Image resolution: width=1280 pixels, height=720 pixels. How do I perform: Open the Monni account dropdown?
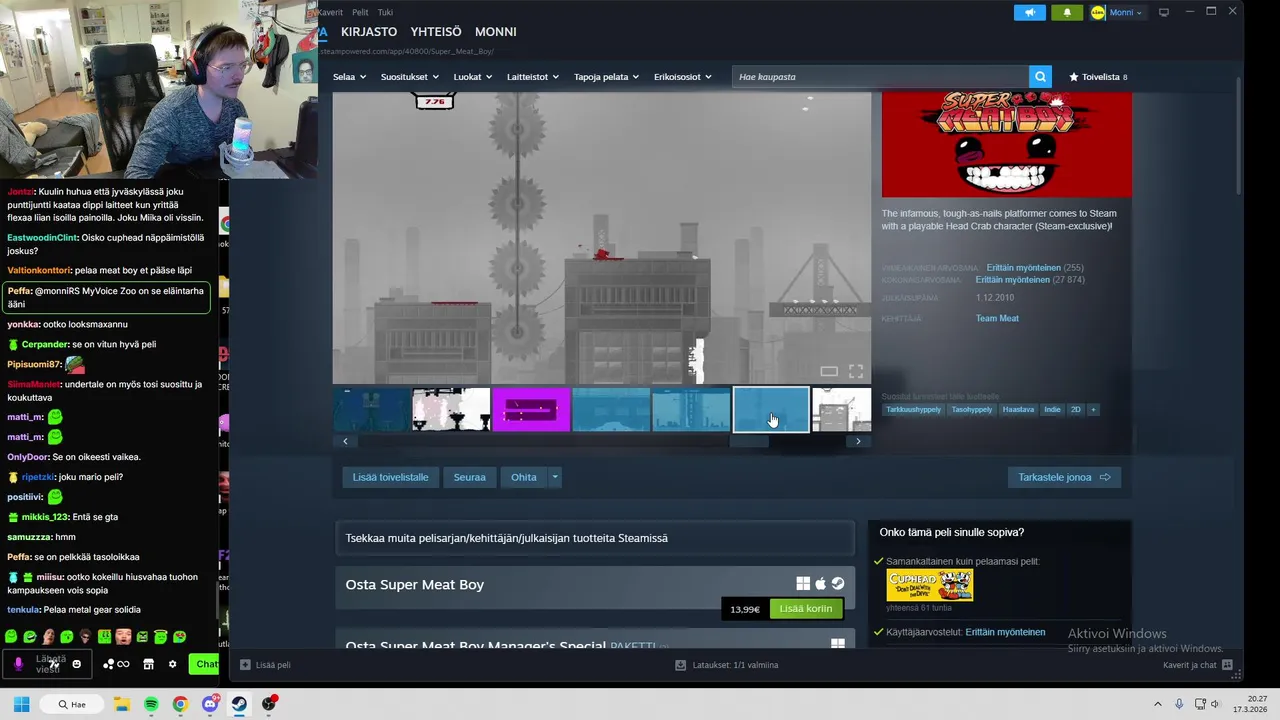coord(1116,12)
